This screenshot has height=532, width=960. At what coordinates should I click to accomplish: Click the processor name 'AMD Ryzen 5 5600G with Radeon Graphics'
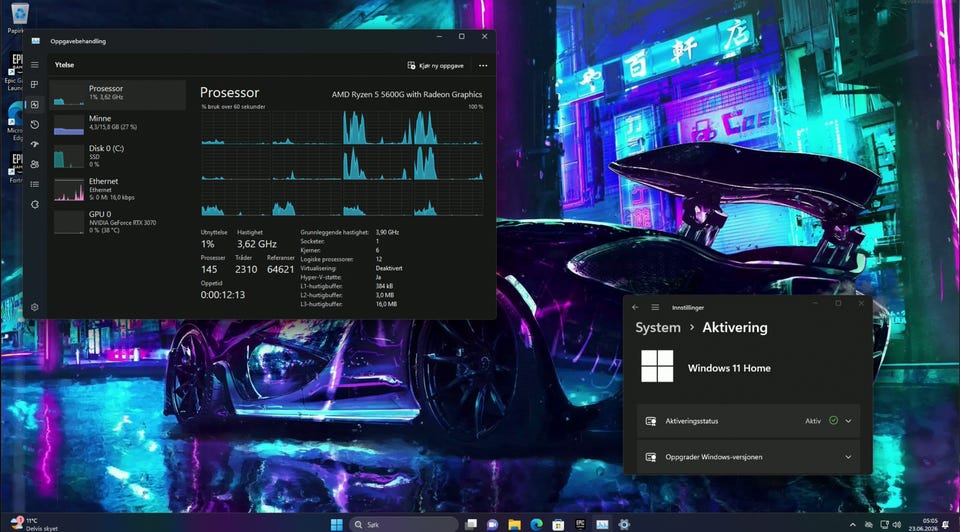pyautogui.click(x=407, y=94)
